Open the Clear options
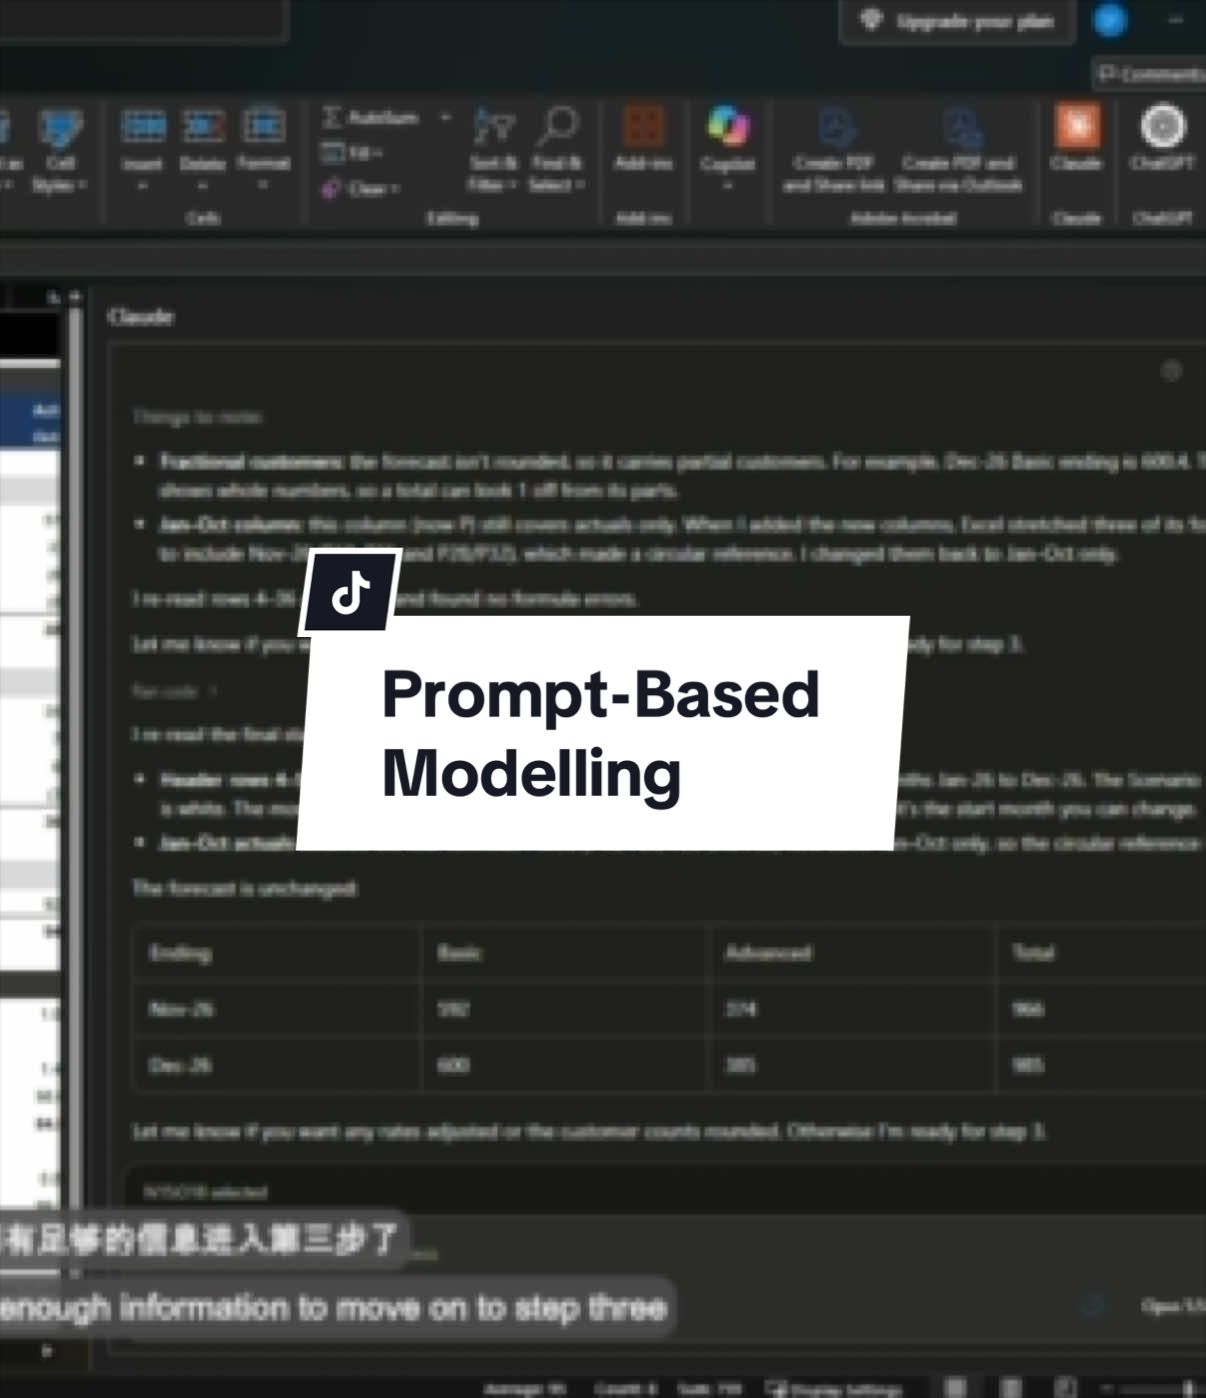Image resolution: width=1206 pixels, height=1398 pixels. coord(361,188)
